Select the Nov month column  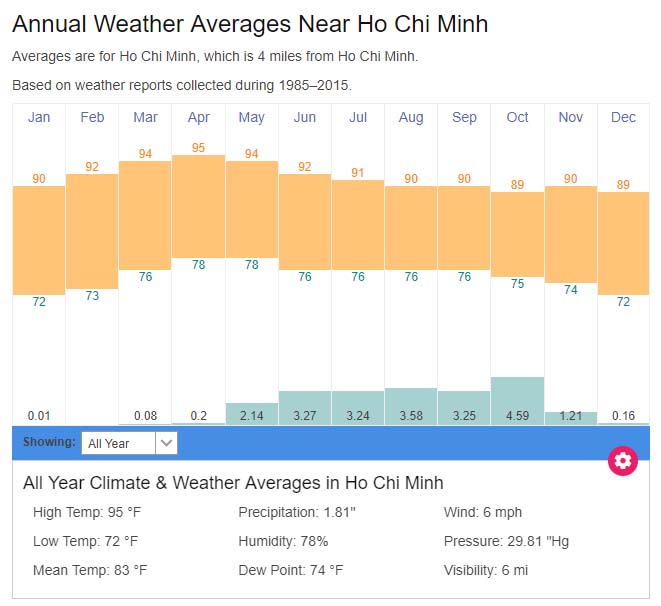coord(570,117)
